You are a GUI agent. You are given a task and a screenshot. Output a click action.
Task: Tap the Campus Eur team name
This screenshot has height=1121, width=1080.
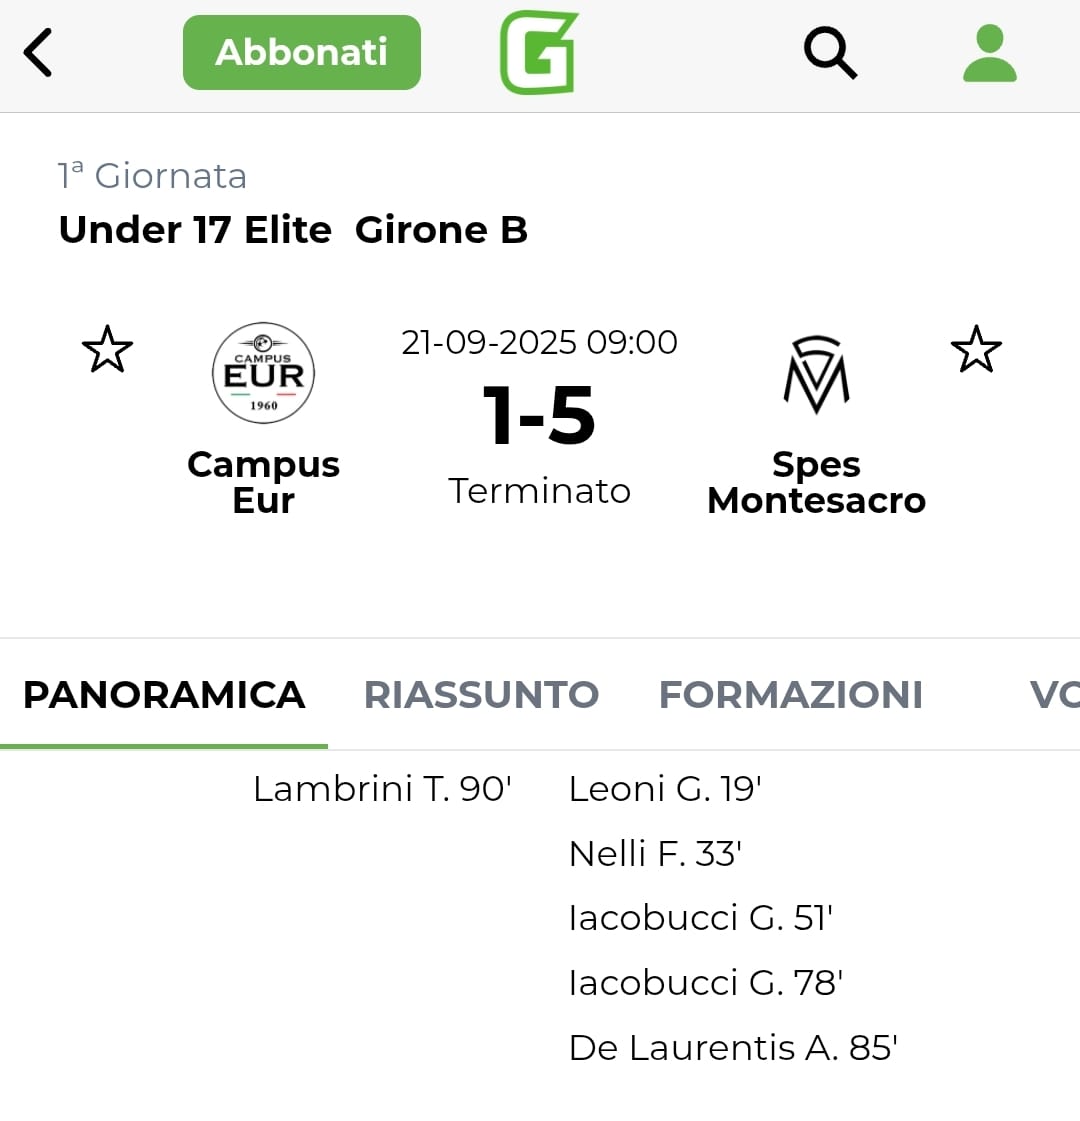263,482
